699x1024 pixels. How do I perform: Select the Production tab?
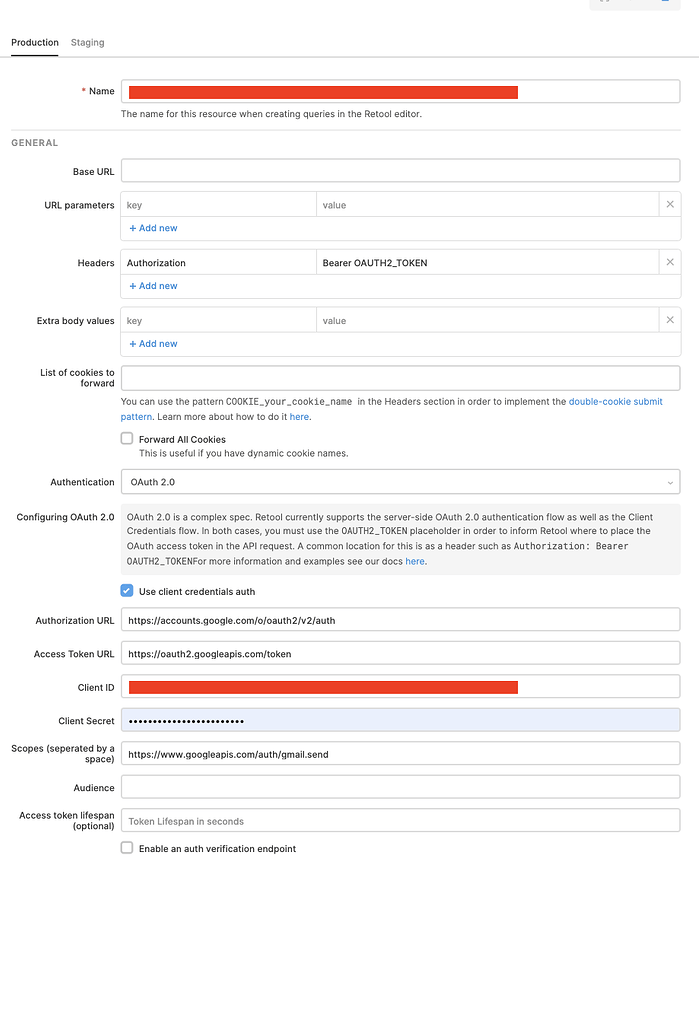[x=35, y=43]
